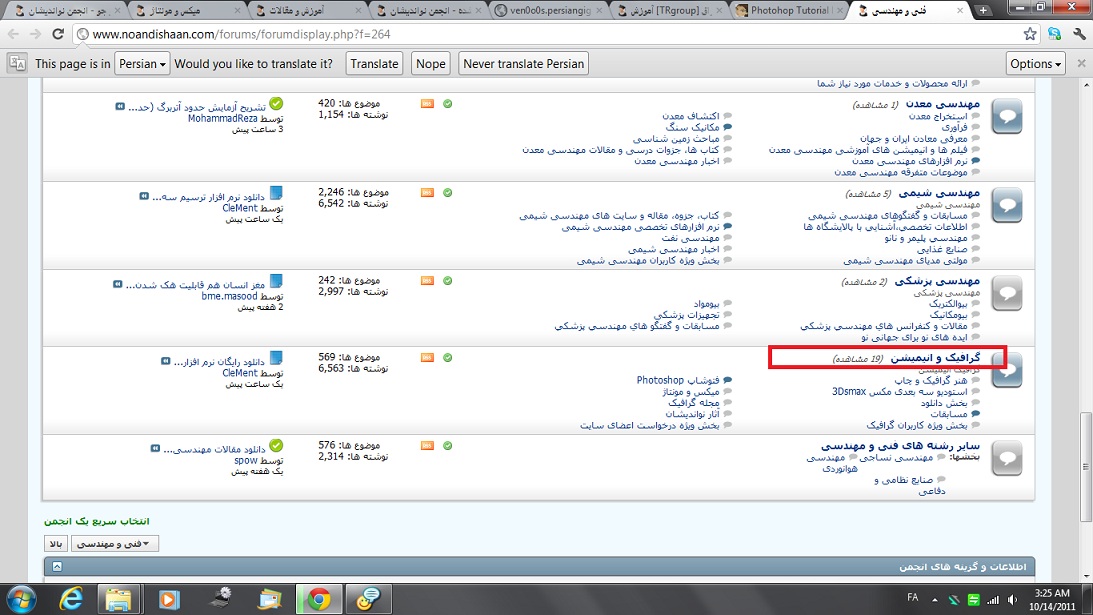The height and width of the screenshot is (615, 1093).
Task: Click the Chemical Engineering forum speech bubble icon
Action: tap(1007, 205)
